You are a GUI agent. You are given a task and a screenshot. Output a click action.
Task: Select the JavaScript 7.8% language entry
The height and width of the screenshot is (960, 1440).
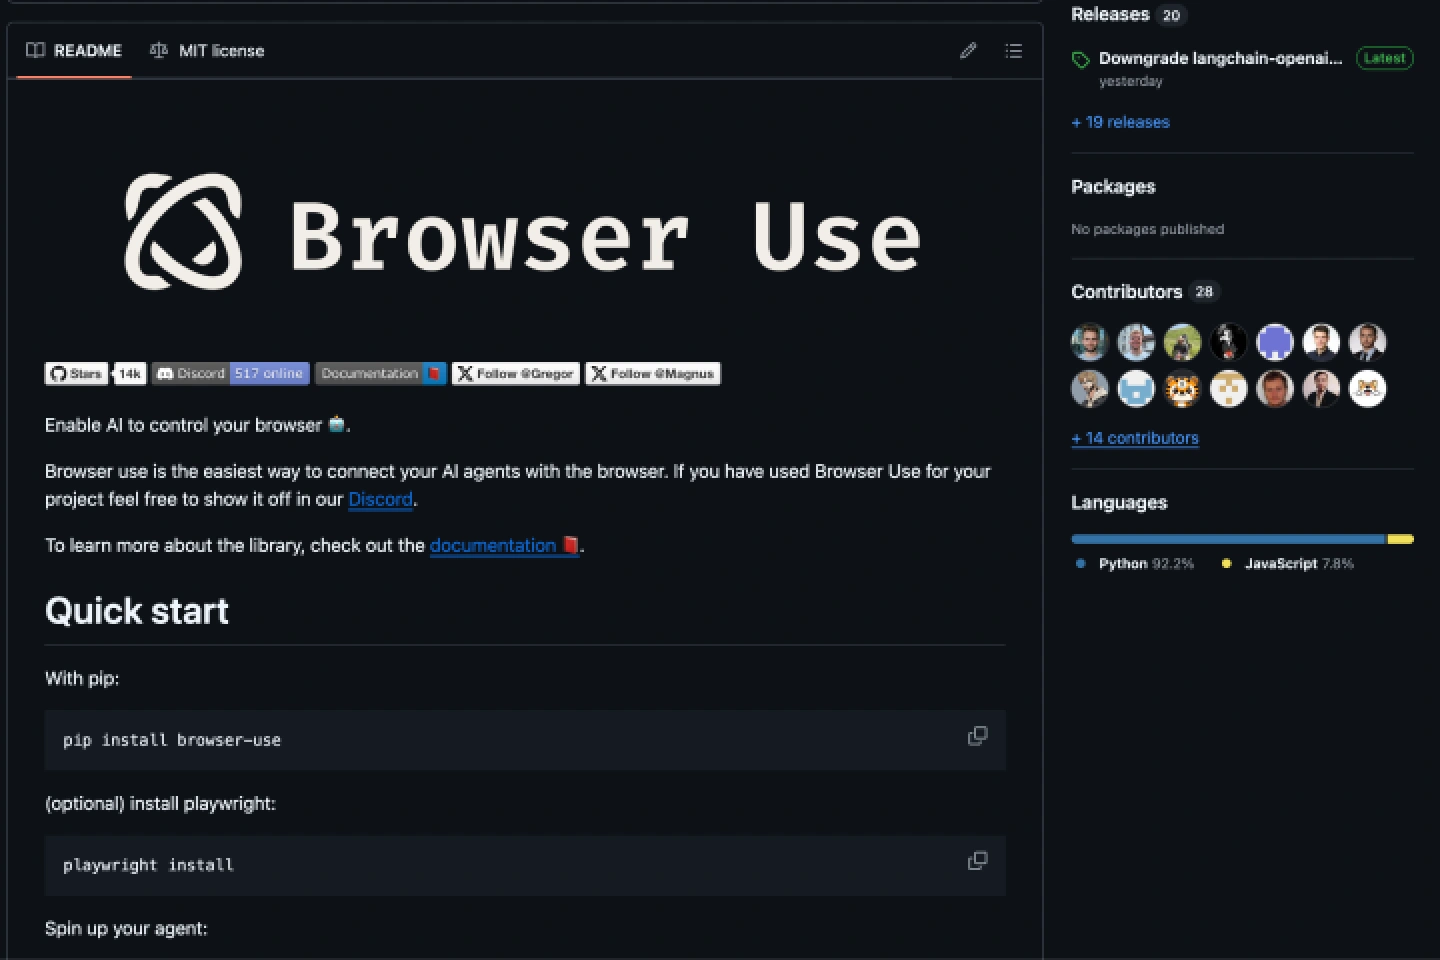tap(1288, 564)
